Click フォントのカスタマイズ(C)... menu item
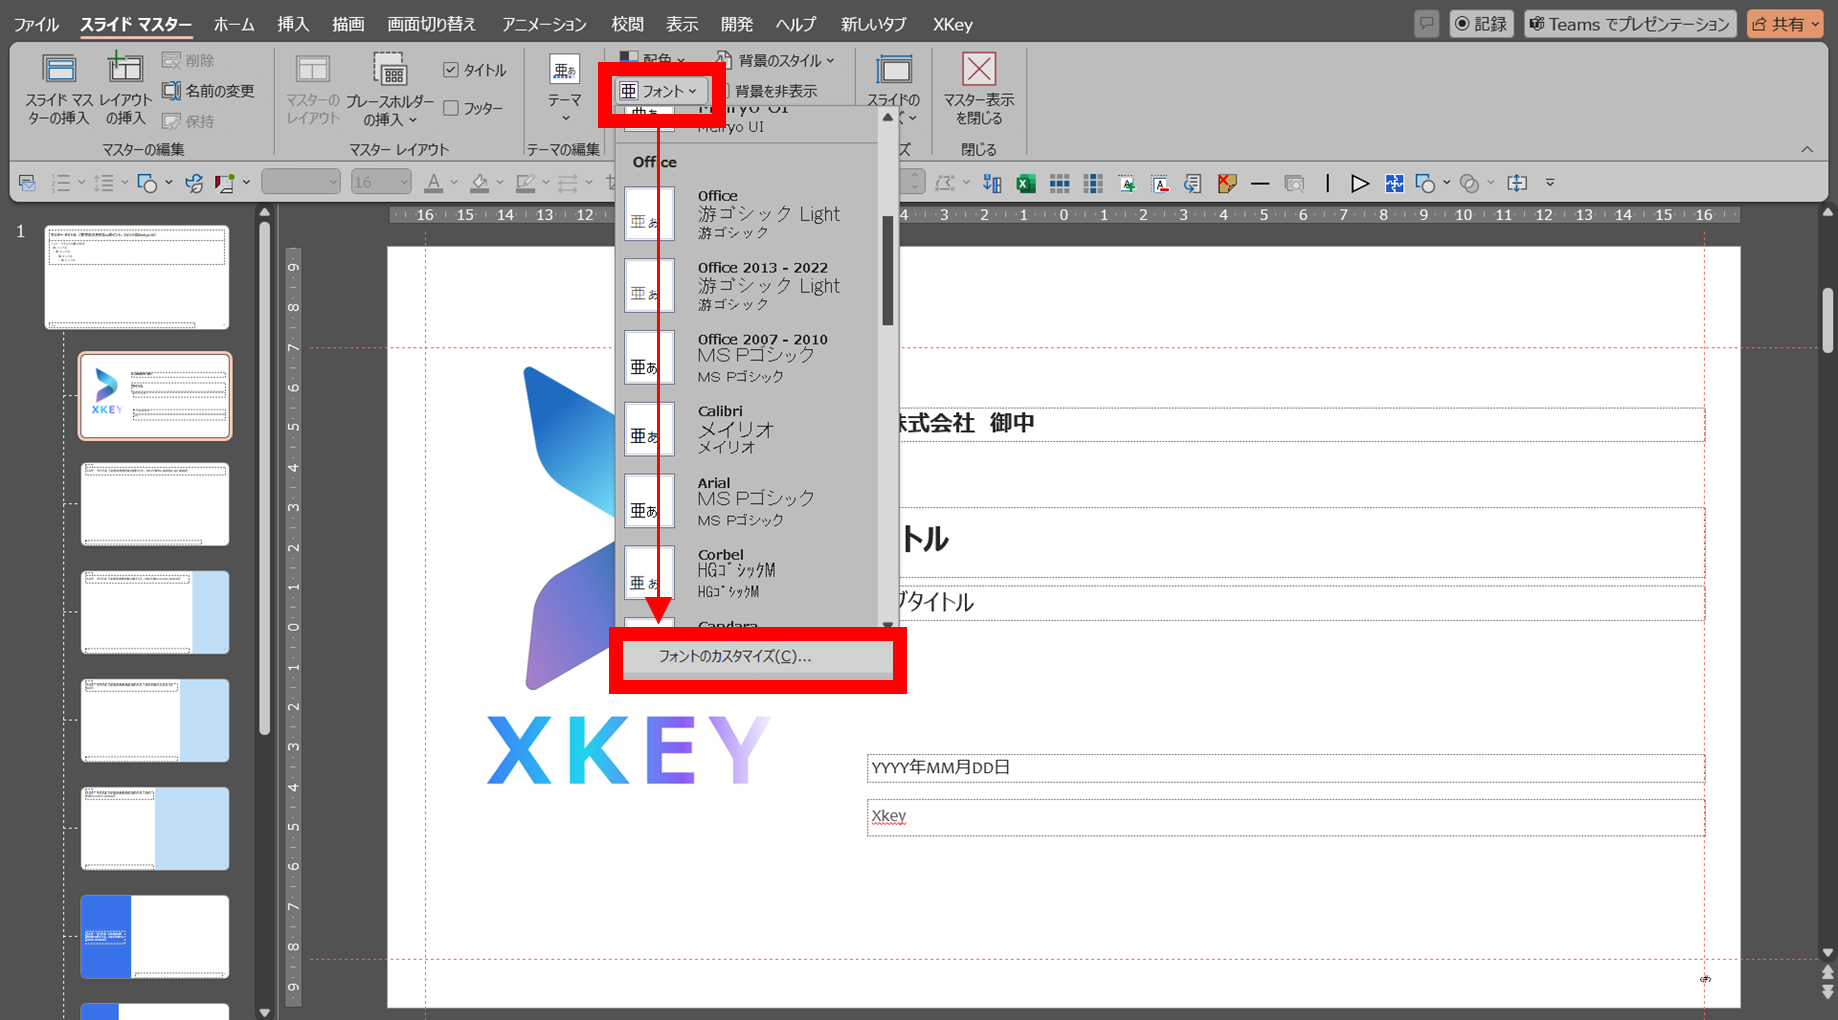This screenshot has height=1020, width=1838. click(757, 657)
